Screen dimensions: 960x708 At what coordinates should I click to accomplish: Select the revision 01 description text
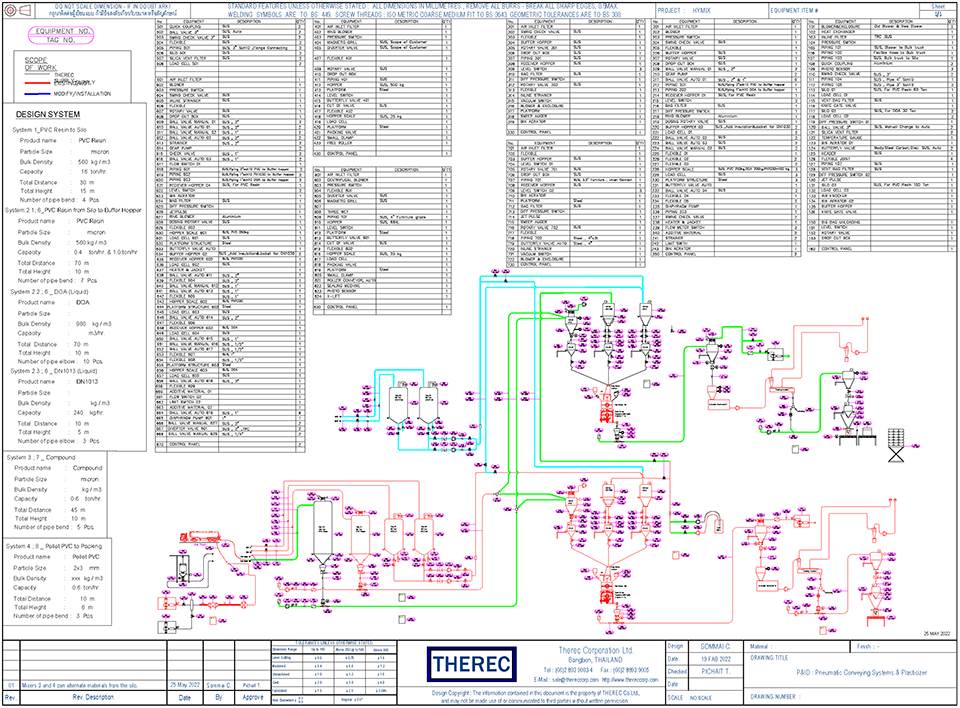80,685
